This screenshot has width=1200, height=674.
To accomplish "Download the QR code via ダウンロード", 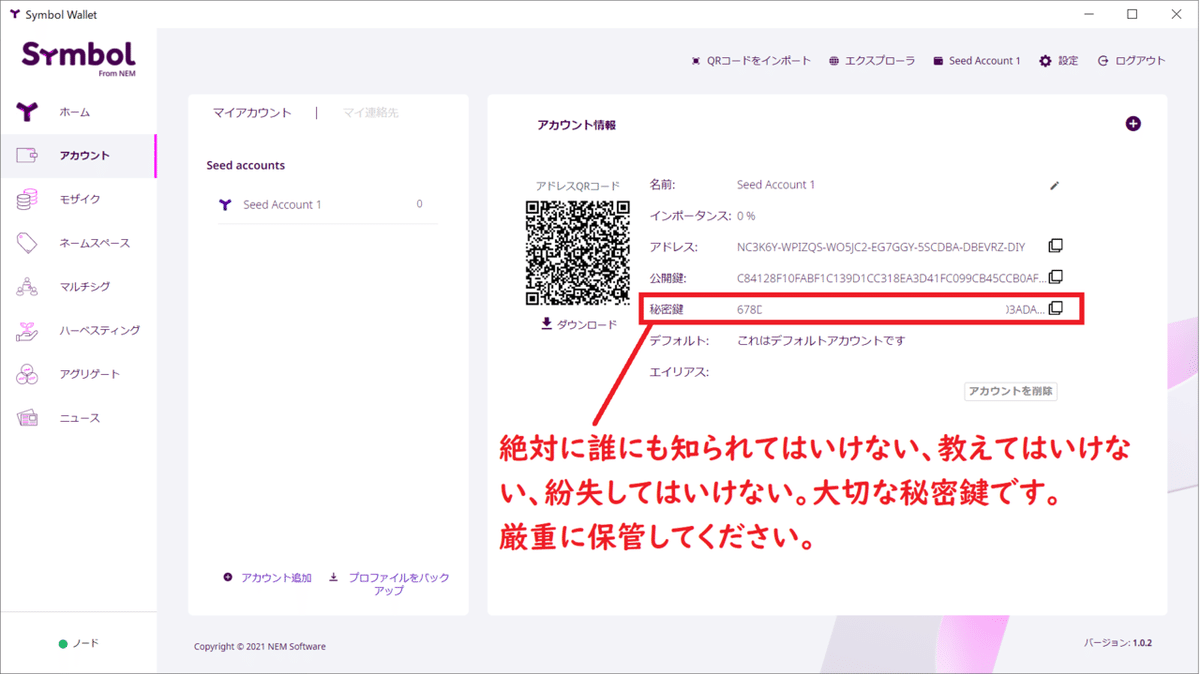I will (587, 324).
